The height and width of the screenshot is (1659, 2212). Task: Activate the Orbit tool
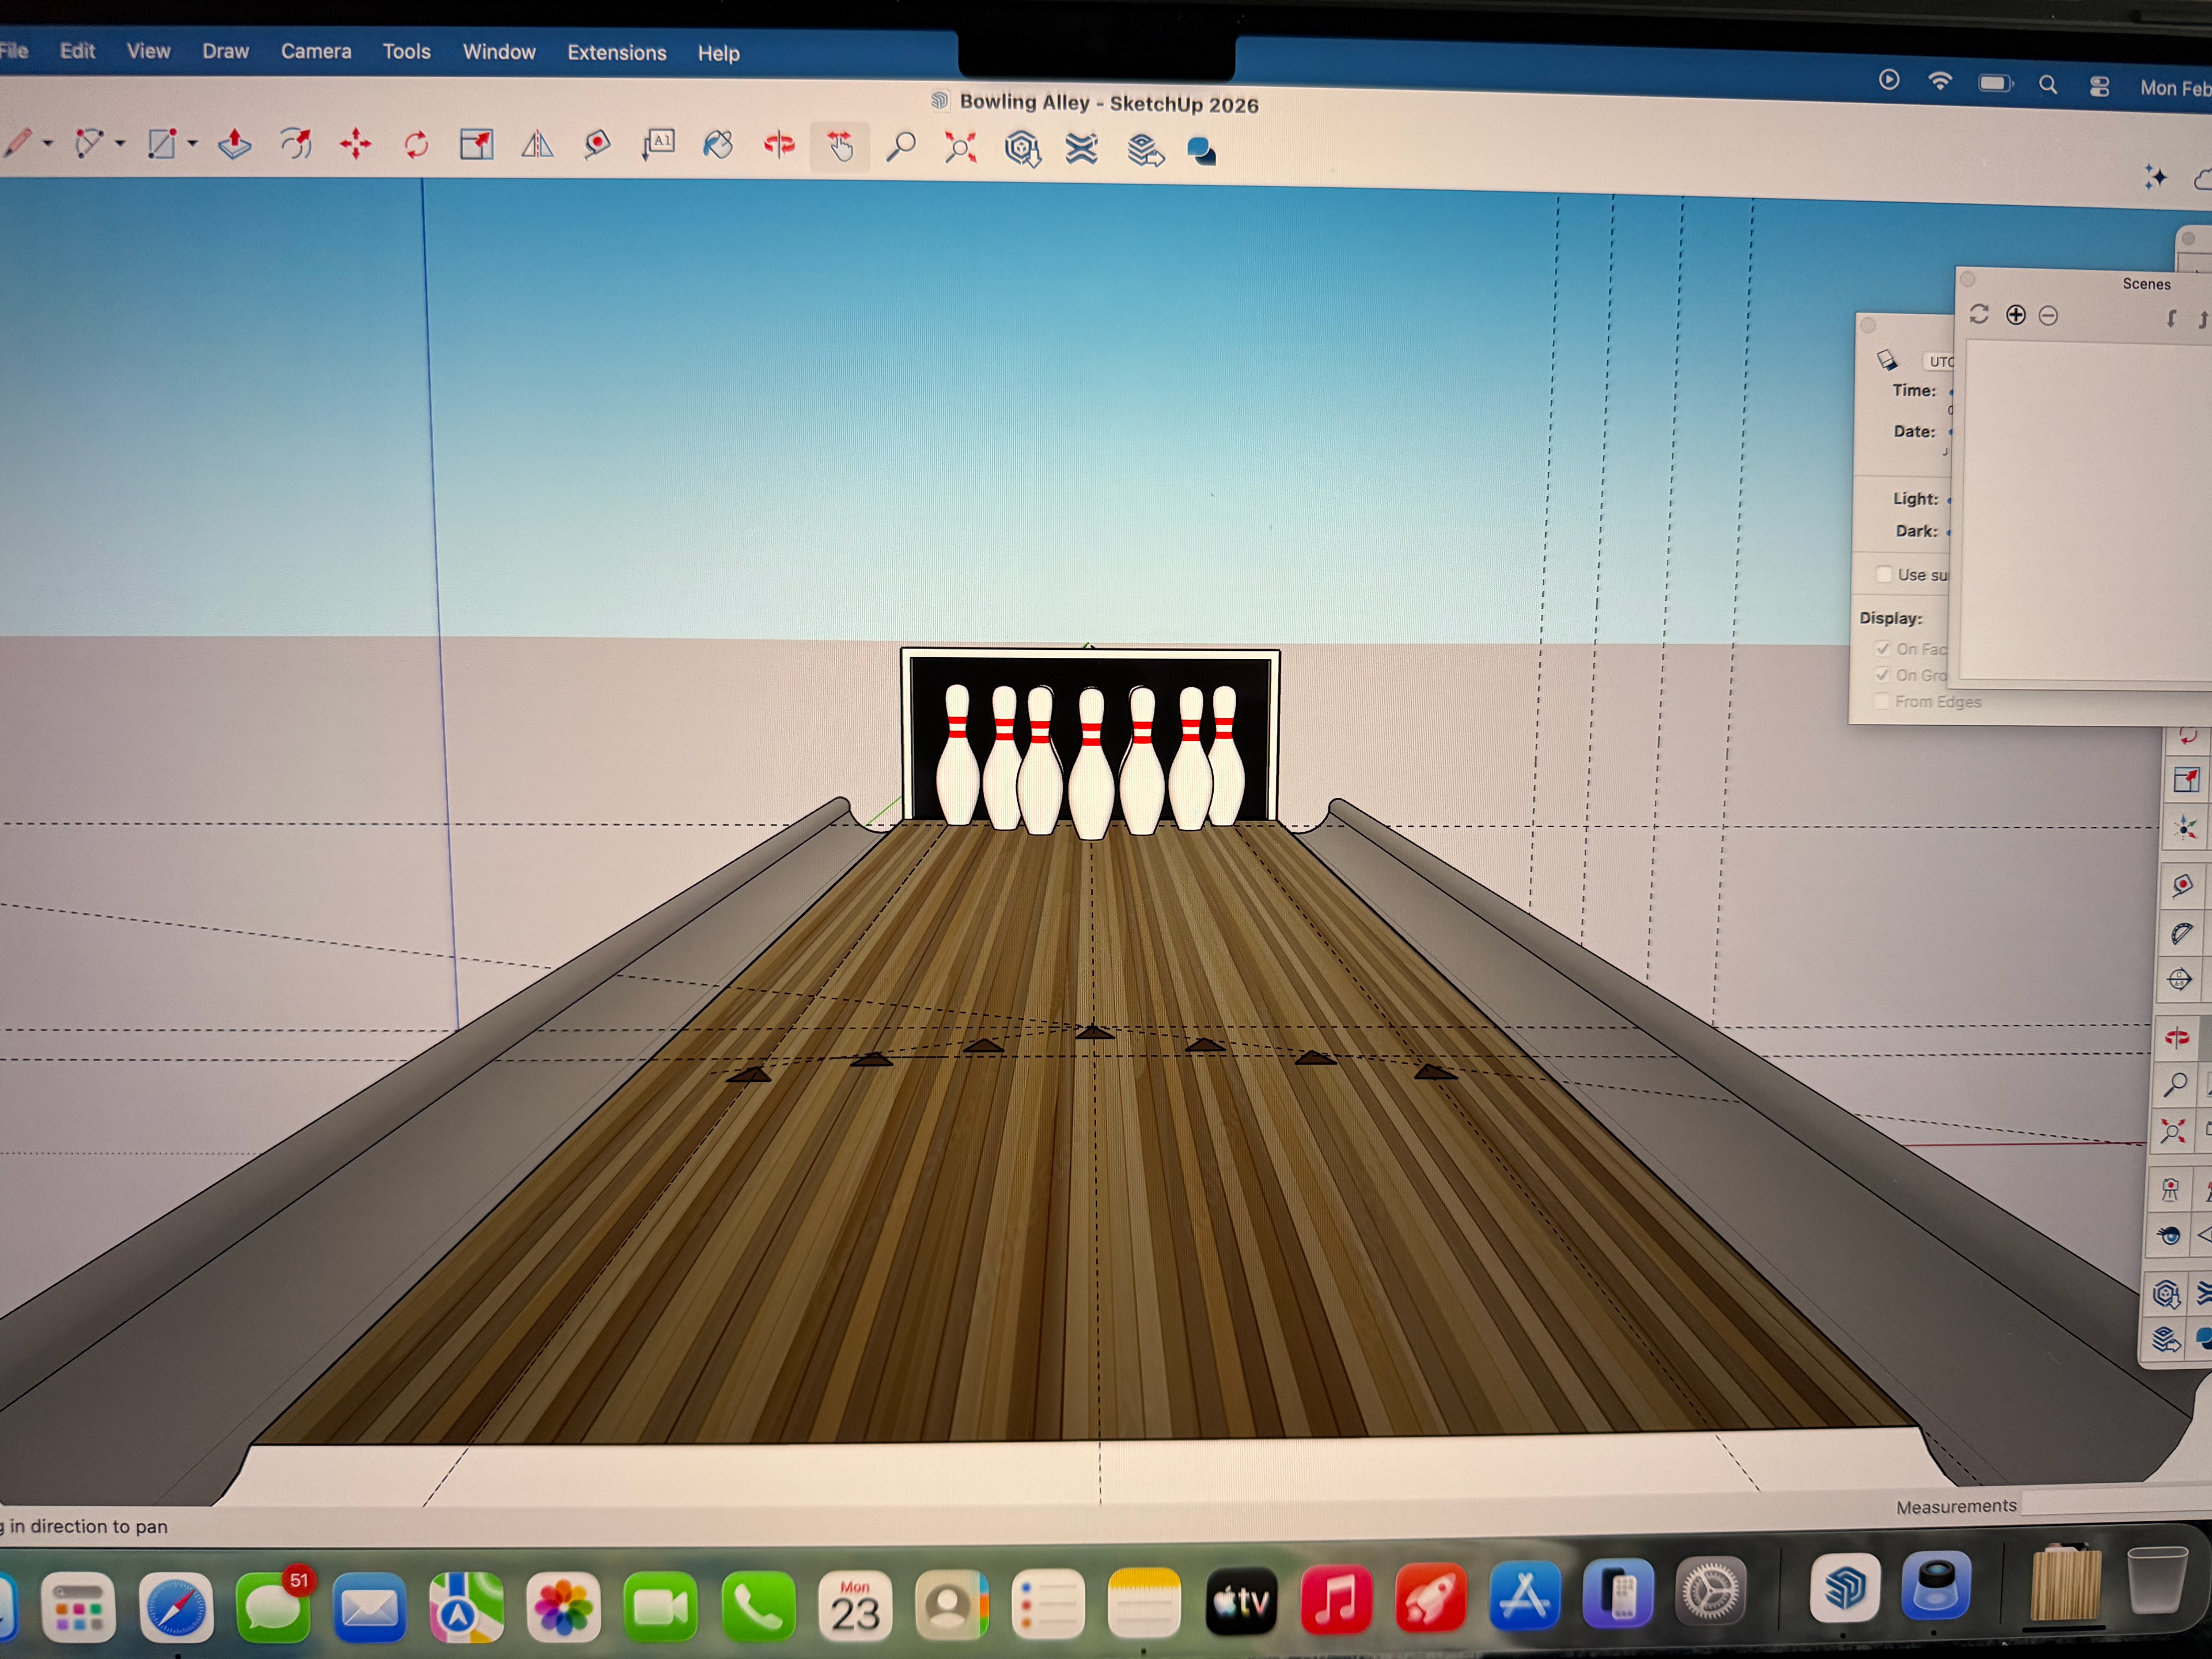tap(779, 146)
